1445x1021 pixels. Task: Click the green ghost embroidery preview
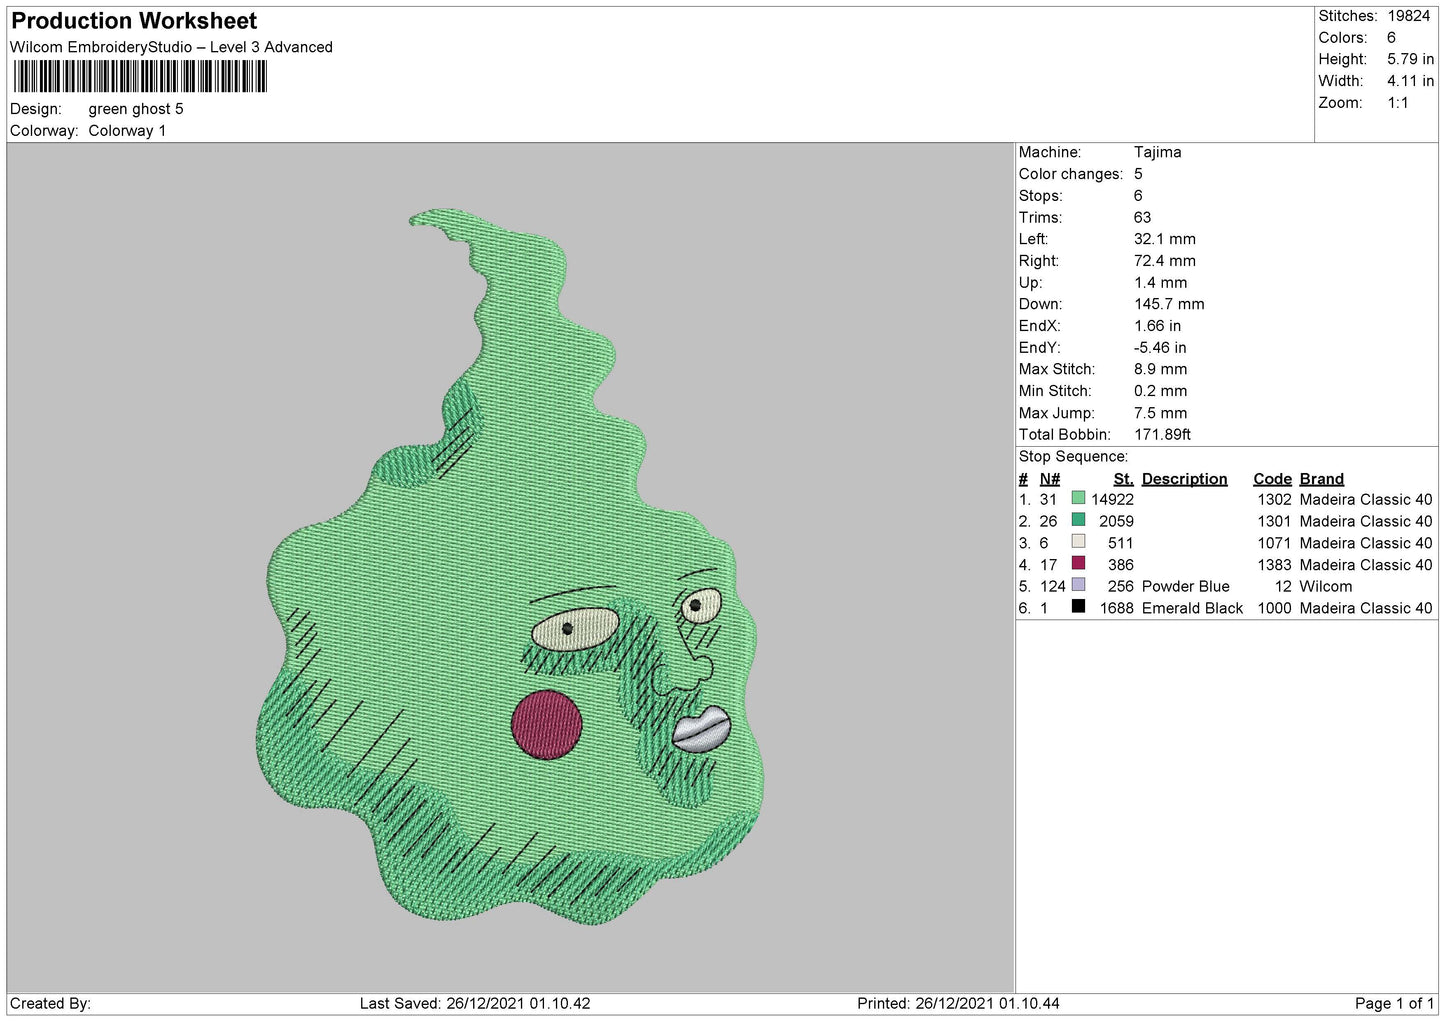coord(510,567)
